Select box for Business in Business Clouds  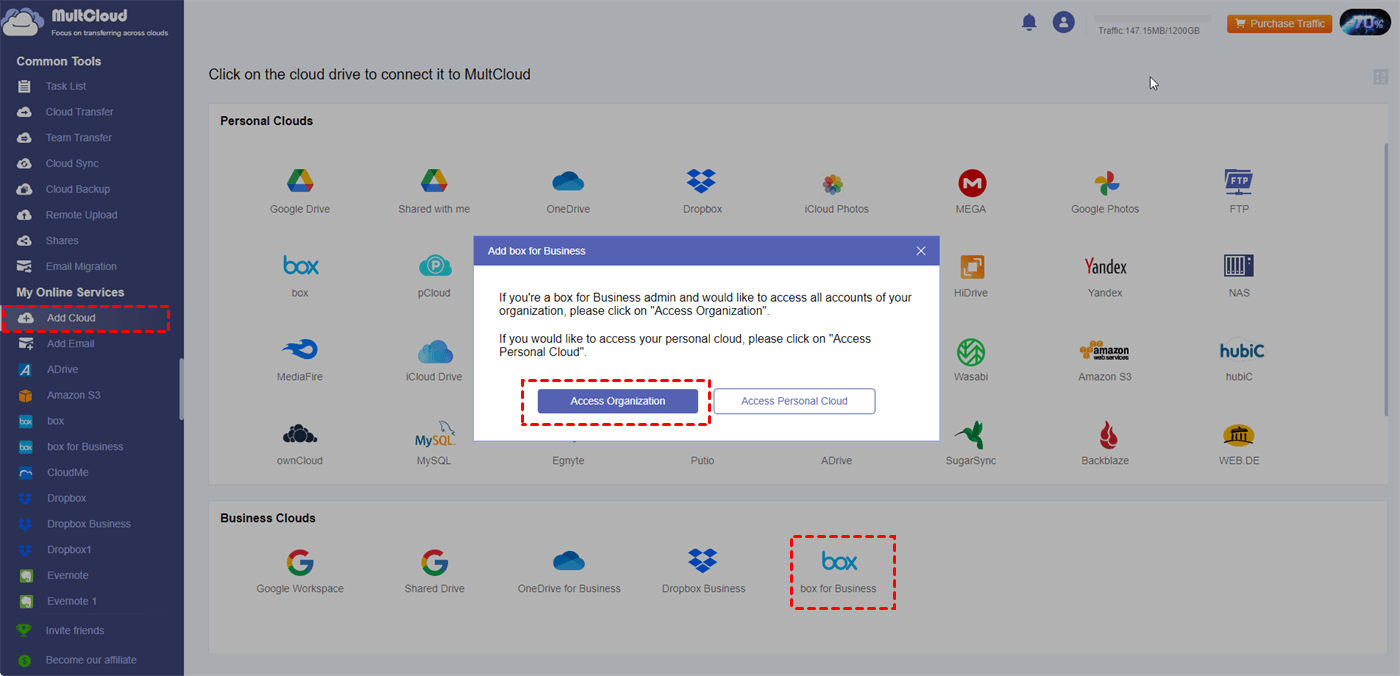pyautogui.click(x=839, y=571)
